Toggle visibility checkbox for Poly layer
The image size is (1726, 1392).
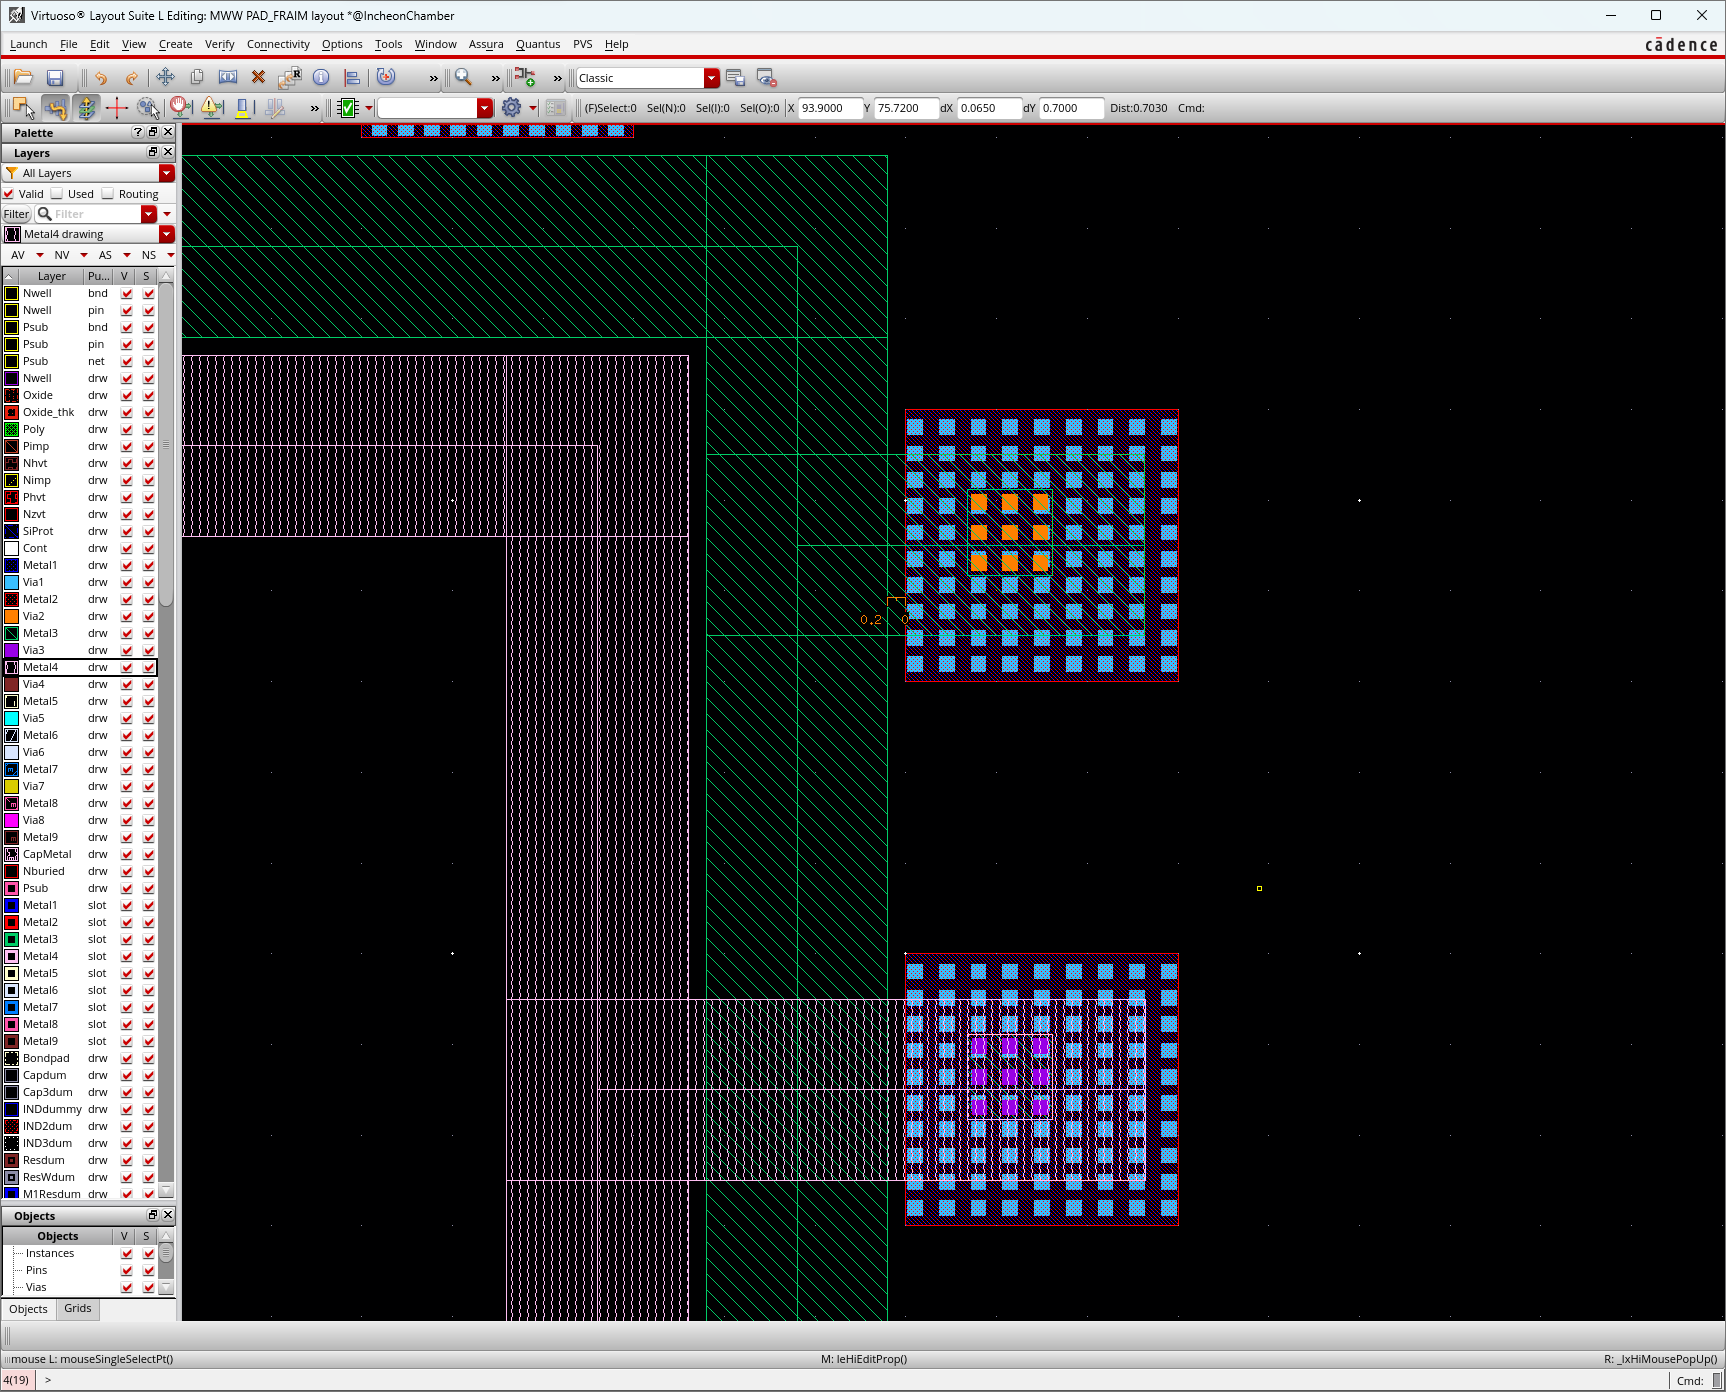(x=127, y=430)
